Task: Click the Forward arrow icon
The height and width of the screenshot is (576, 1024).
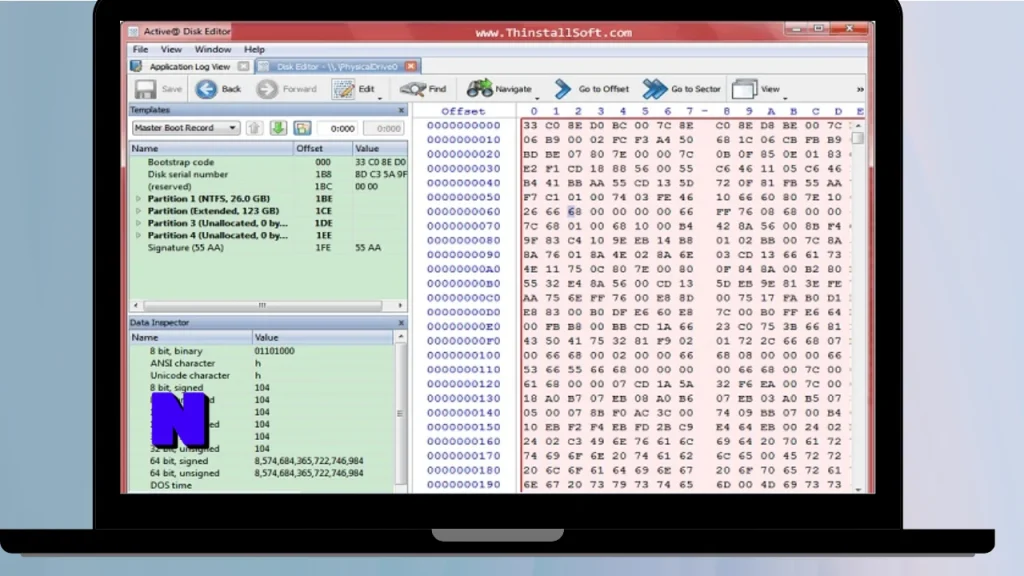Action: [x=267, y=89]
